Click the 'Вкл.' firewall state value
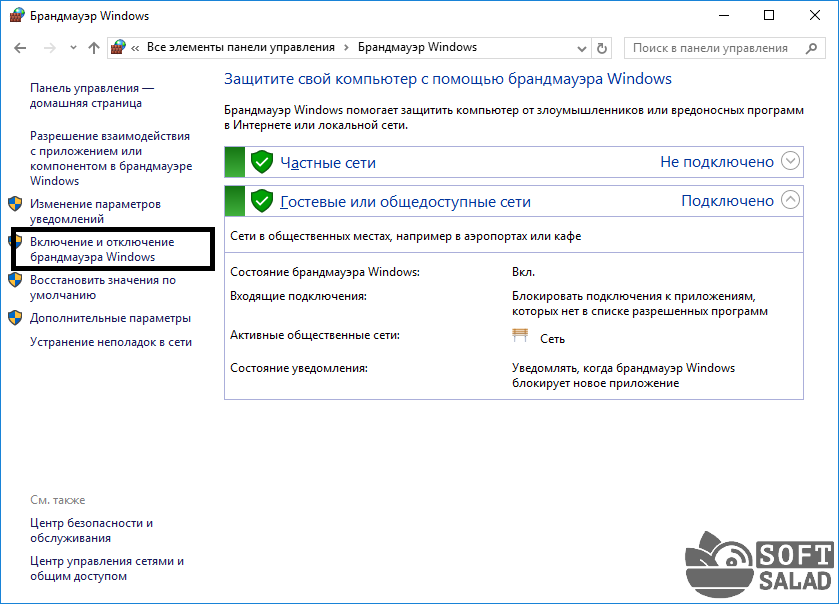 coord(523,272)
